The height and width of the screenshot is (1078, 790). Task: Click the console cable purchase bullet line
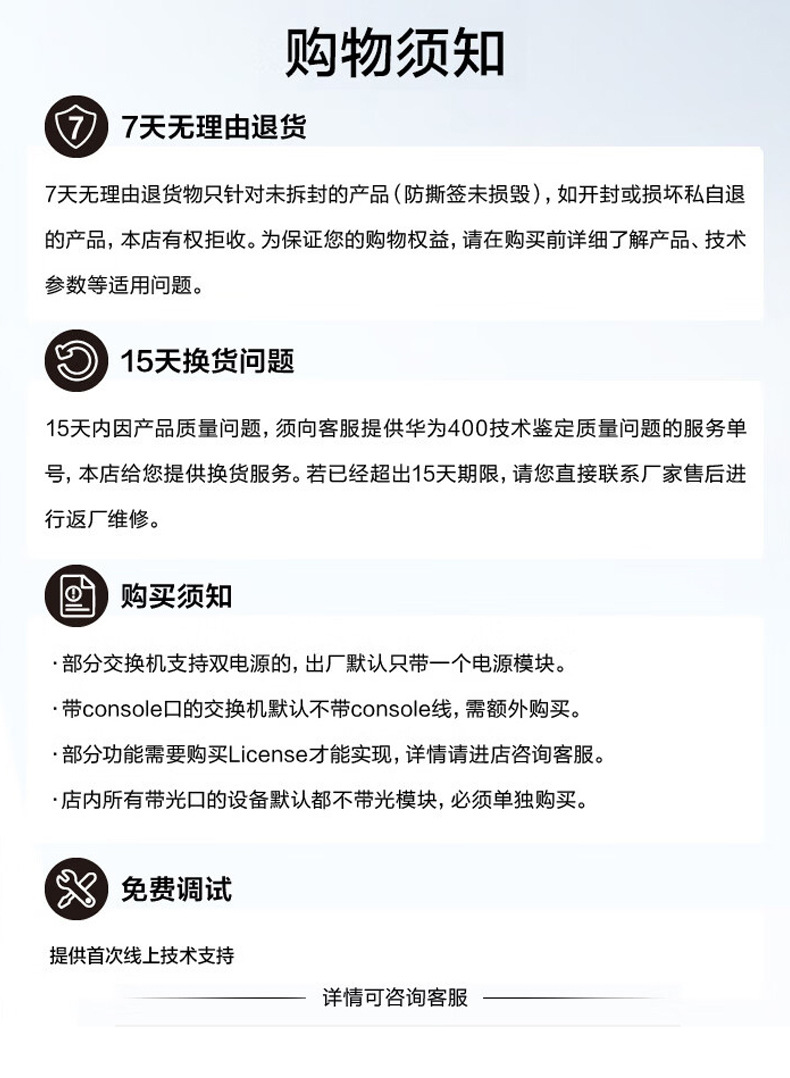pyautogui.click(x=317, y=709)
